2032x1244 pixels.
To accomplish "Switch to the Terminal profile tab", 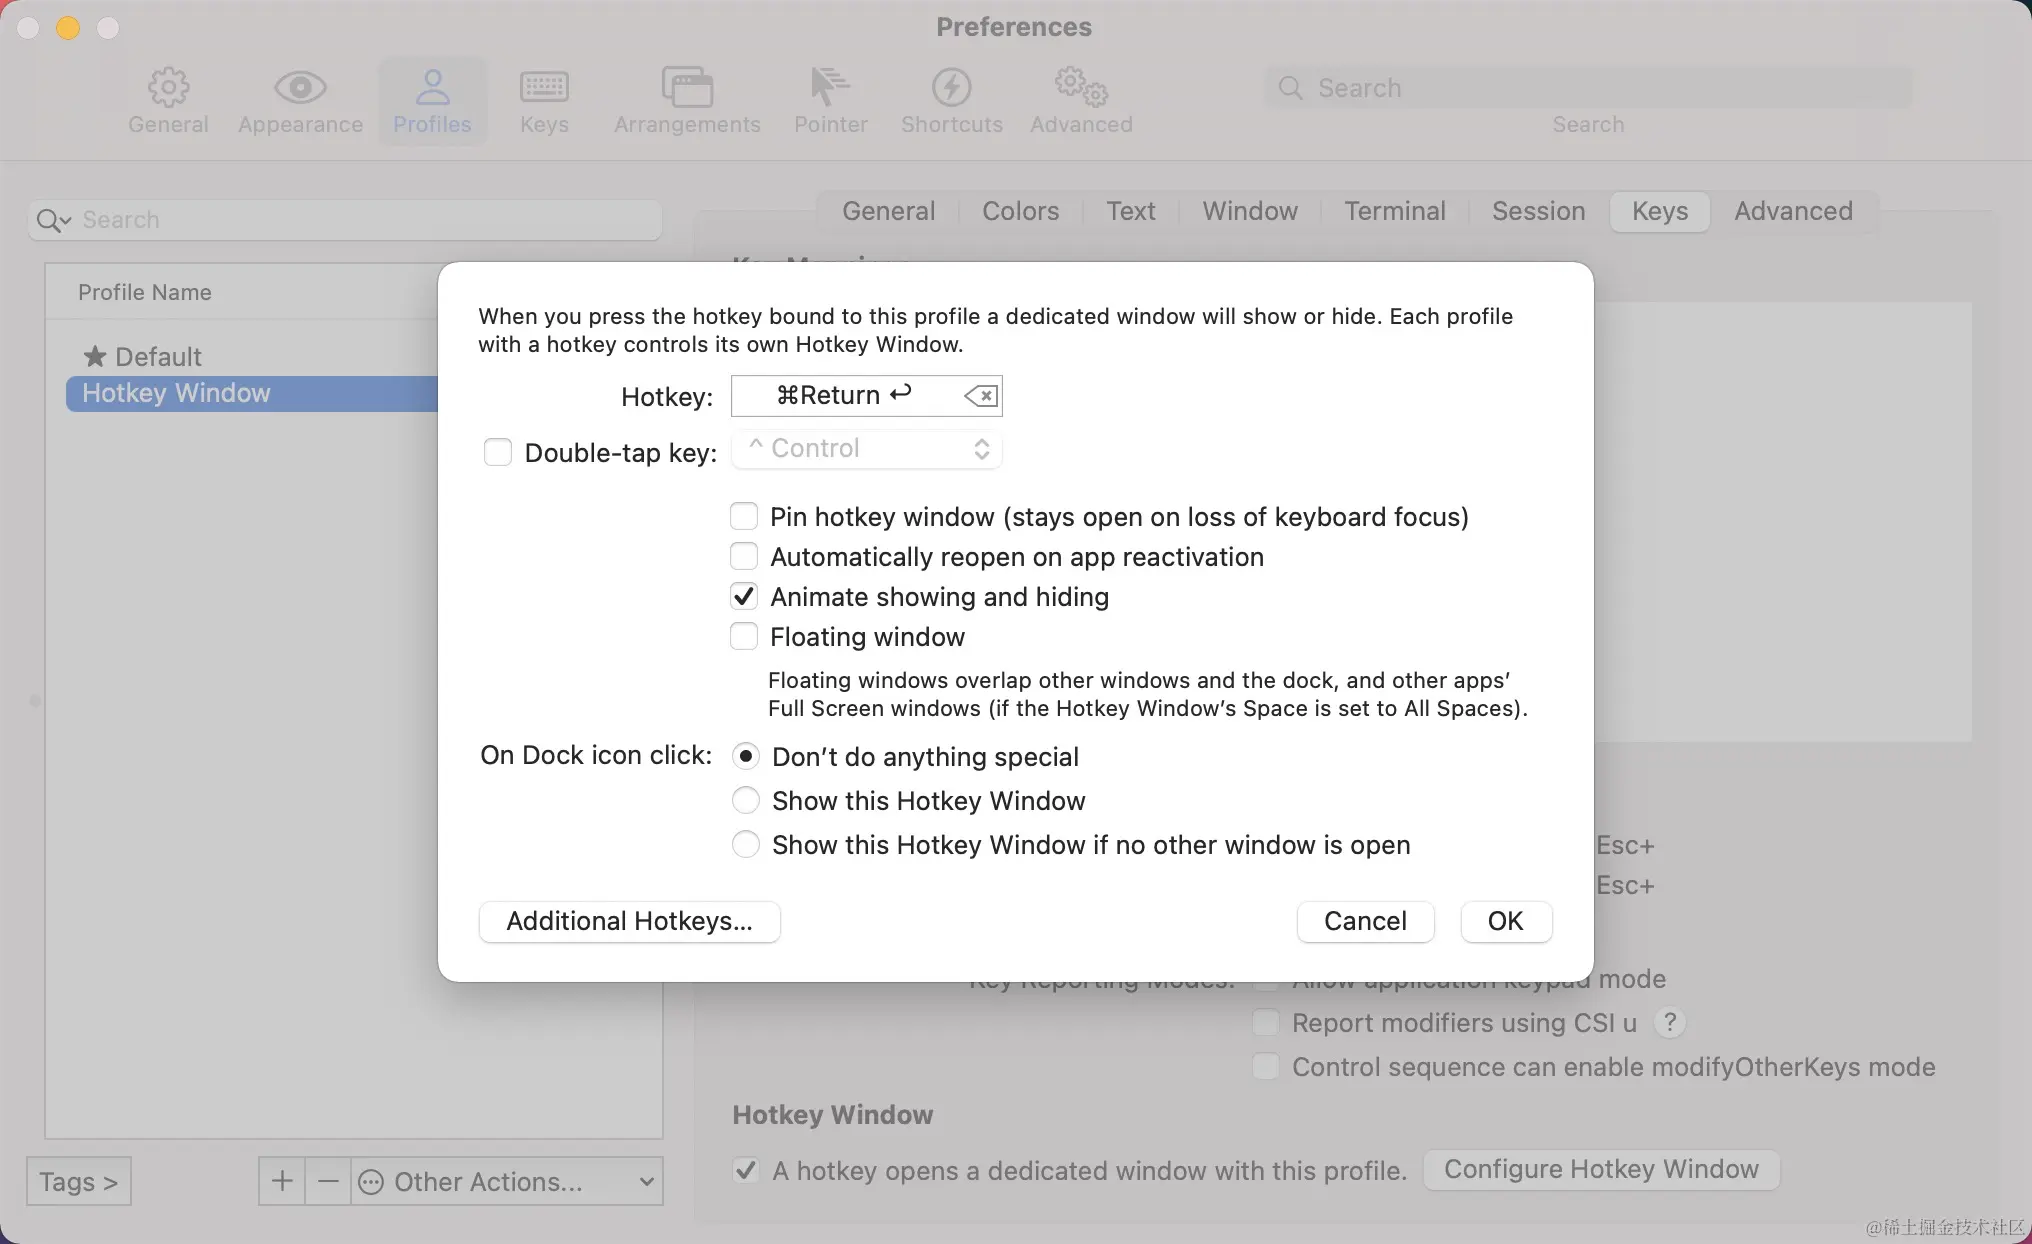I will coord(1394,211).
